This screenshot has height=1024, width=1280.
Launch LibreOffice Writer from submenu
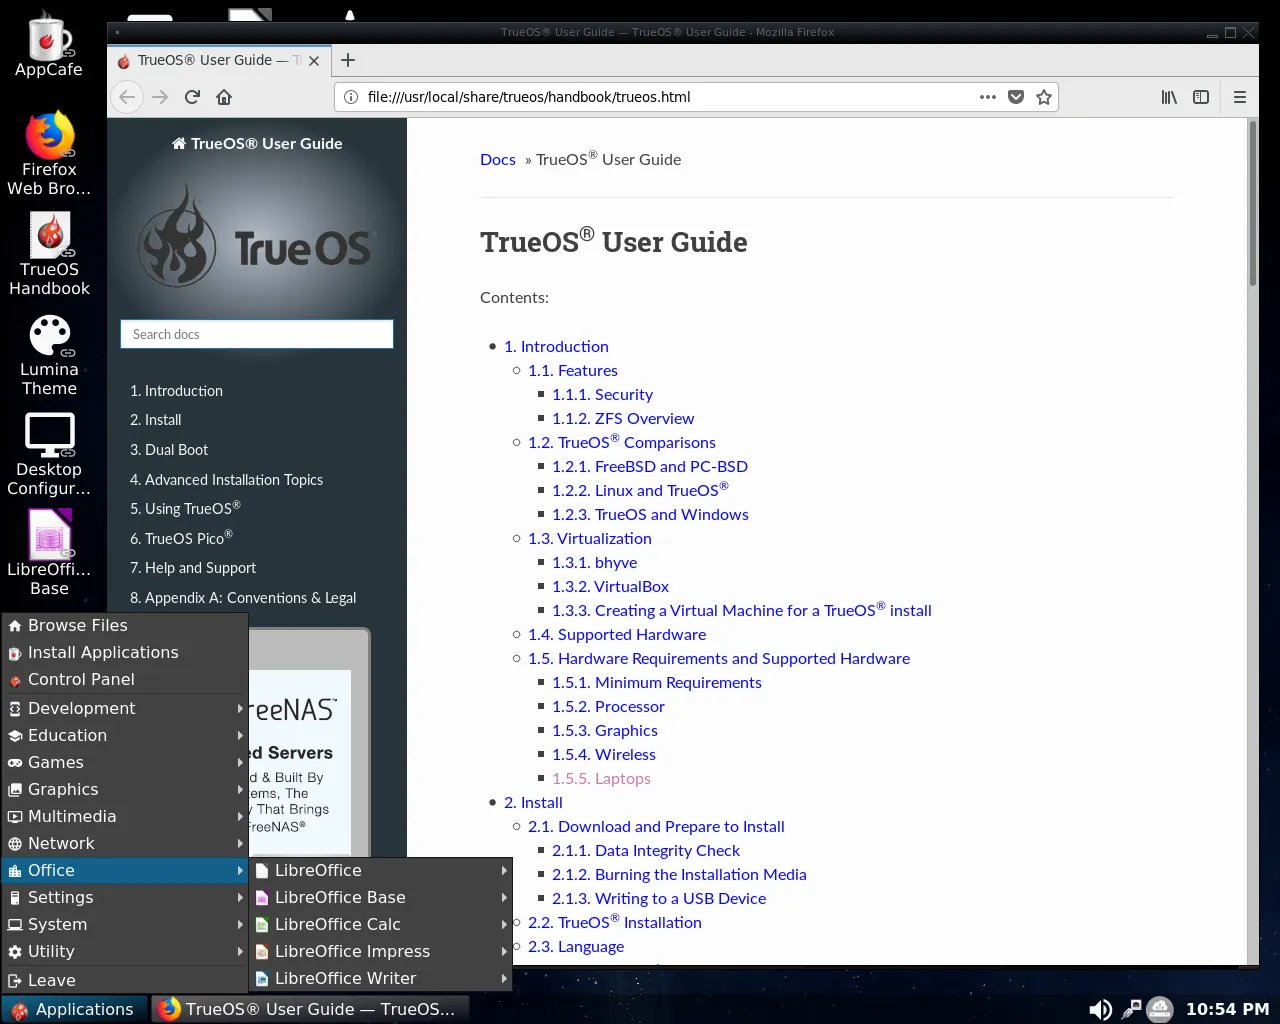click(381, 978)
